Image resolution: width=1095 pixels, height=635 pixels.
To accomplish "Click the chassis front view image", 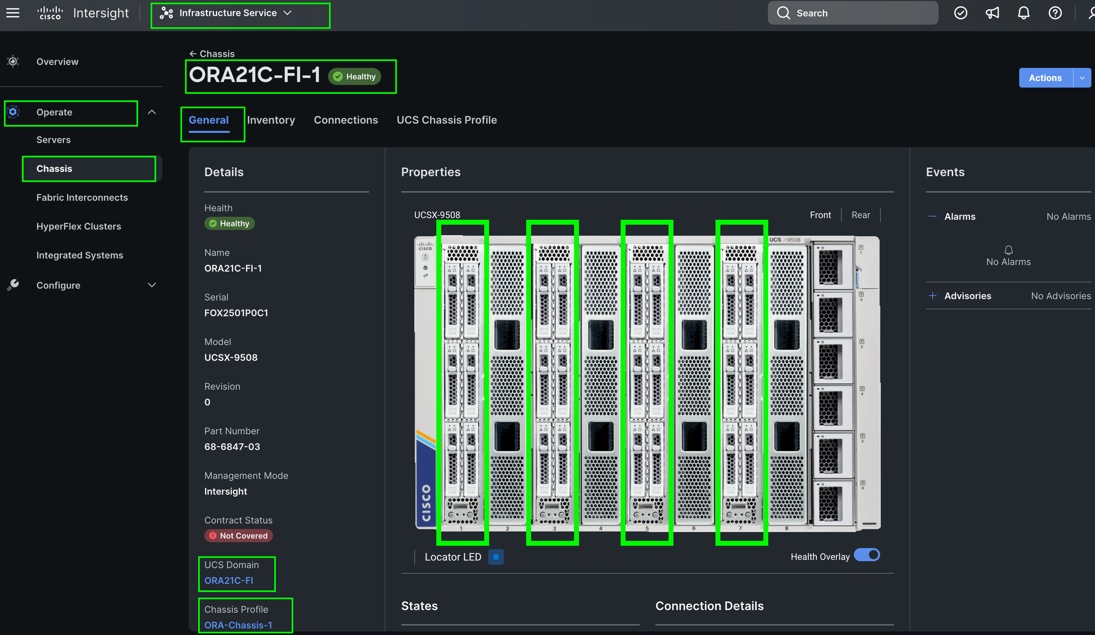I will (x=647, y=383).
